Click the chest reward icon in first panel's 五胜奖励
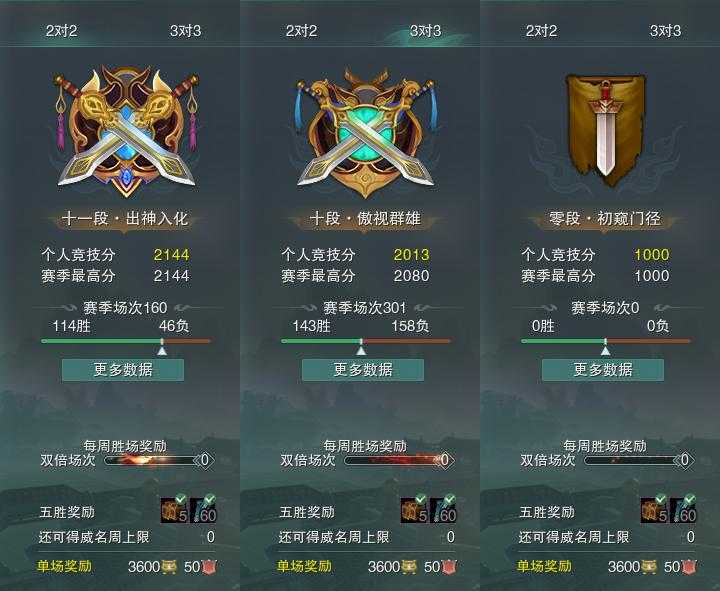 point(174,510)
